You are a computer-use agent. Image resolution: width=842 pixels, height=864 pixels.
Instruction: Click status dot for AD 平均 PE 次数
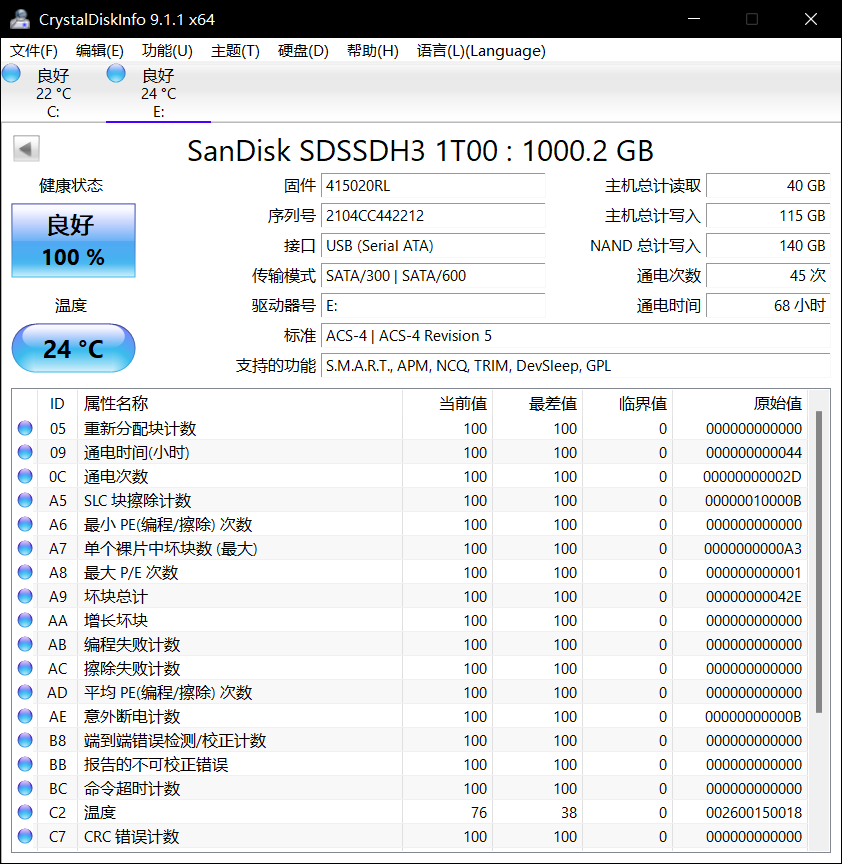point(25,692)
